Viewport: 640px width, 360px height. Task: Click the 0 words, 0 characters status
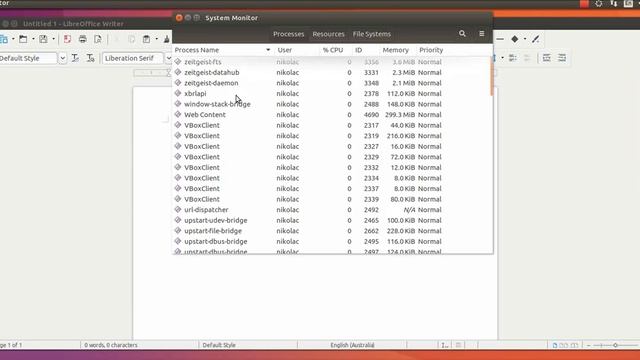pos(111,345)
